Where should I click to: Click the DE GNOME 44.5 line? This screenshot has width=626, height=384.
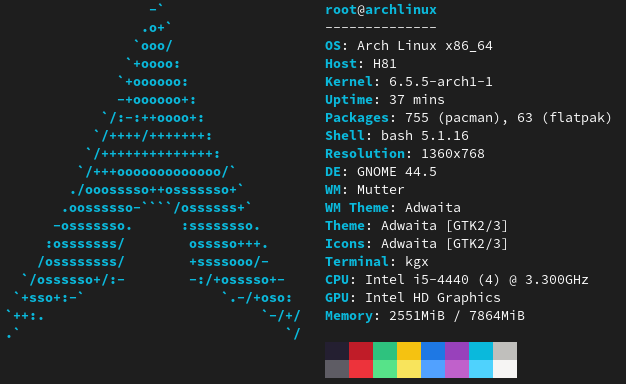381,172
